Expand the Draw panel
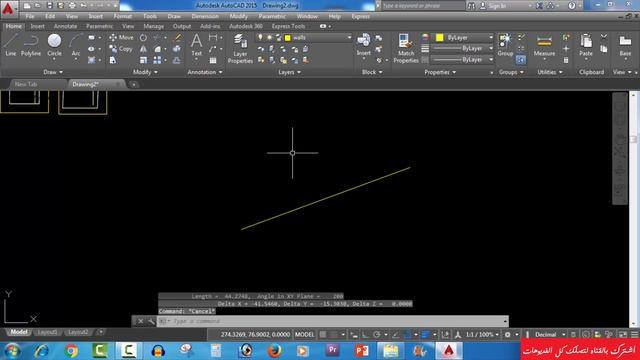This screenshot has height=360, width=640. tap(53, 72)
